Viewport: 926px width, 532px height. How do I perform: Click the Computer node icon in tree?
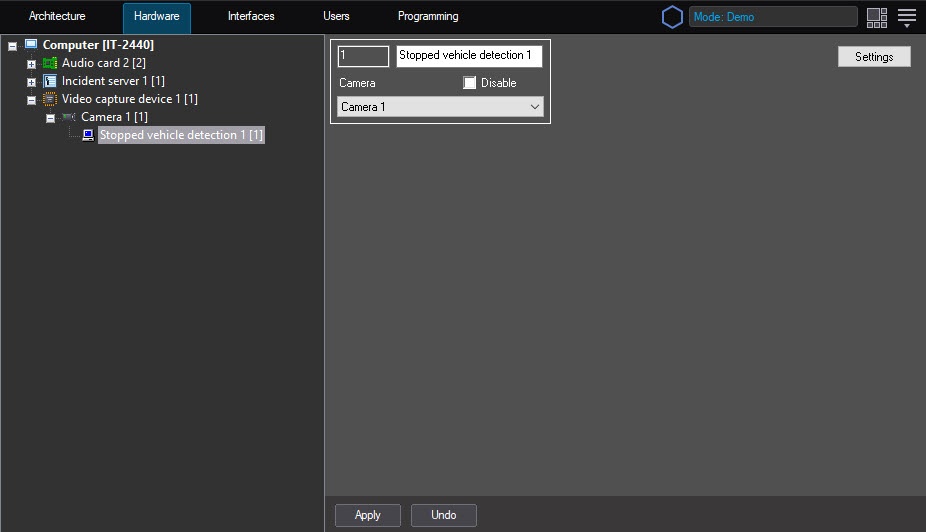click(31, 44)
